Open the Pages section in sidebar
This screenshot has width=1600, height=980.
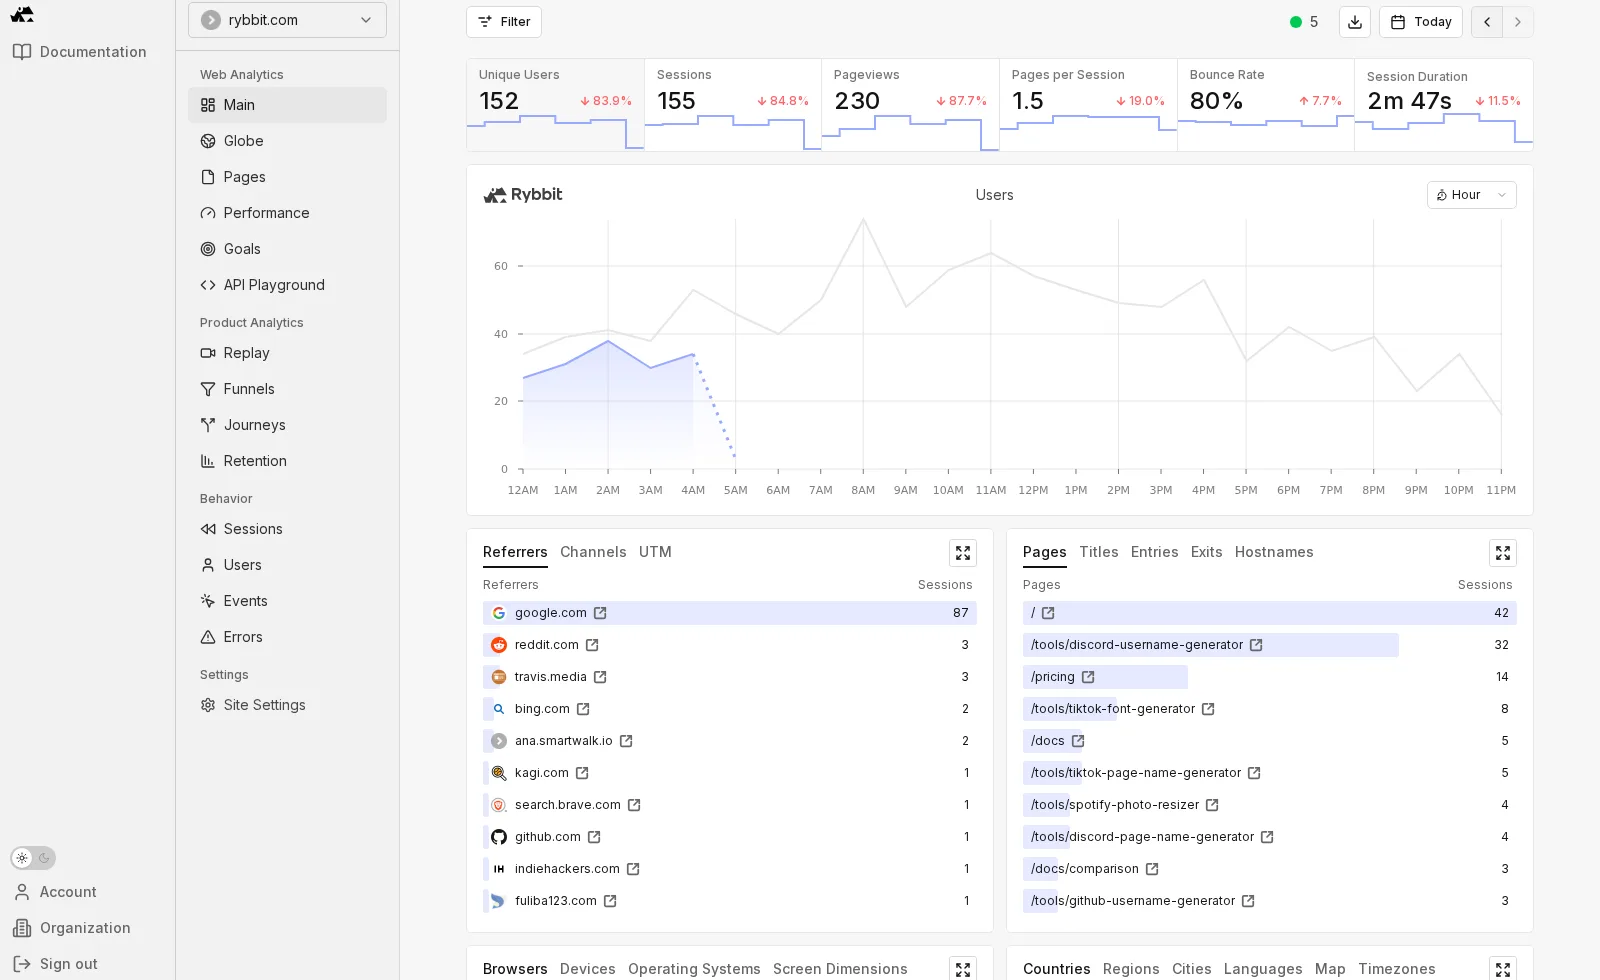(x=287, y=177)
